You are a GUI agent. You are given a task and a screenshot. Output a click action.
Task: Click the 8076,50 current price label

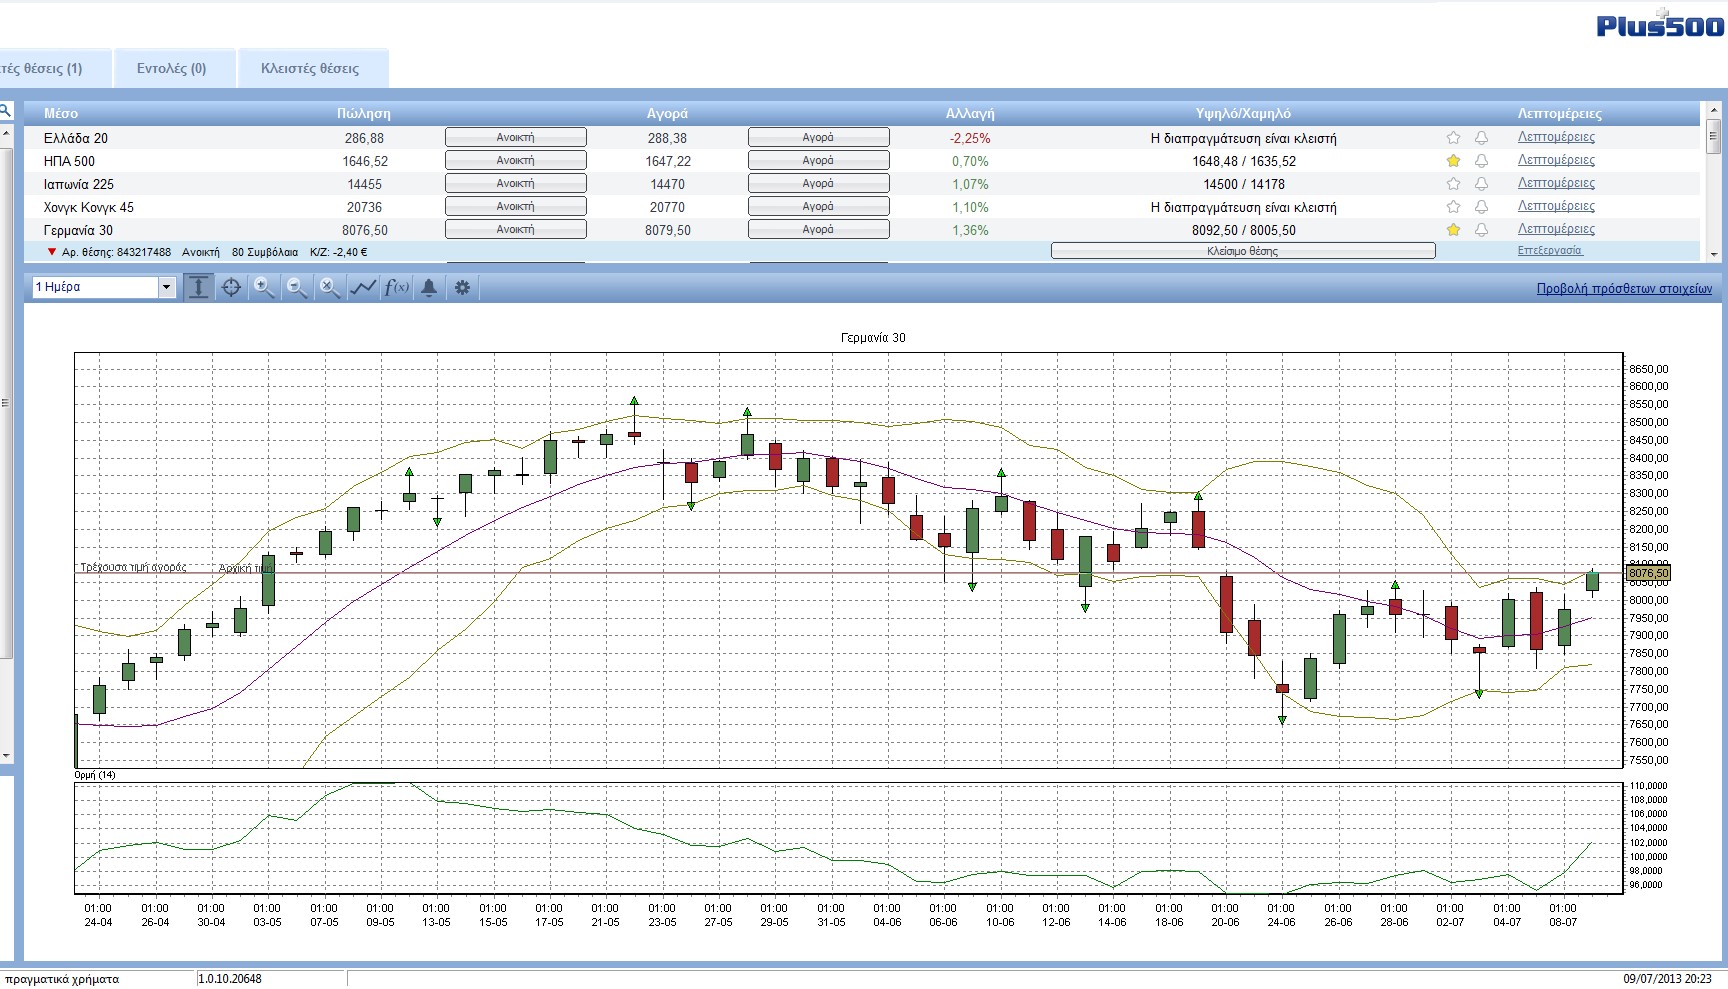[x=1648, y=573]
